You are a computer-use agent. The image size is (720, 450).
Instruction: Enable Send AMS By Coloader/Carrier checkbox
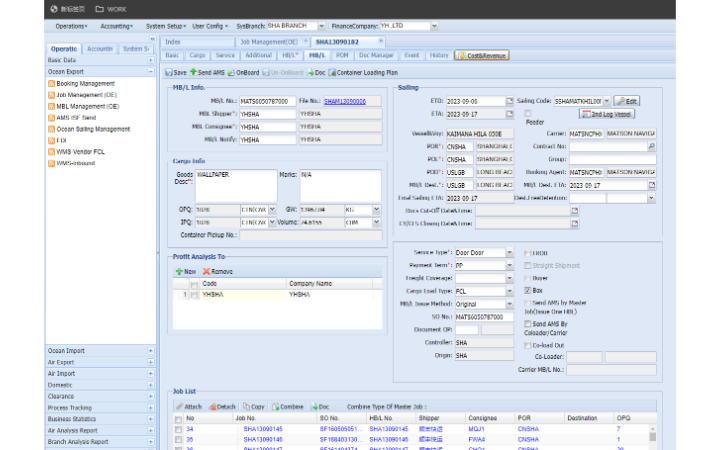click(528, 324)
